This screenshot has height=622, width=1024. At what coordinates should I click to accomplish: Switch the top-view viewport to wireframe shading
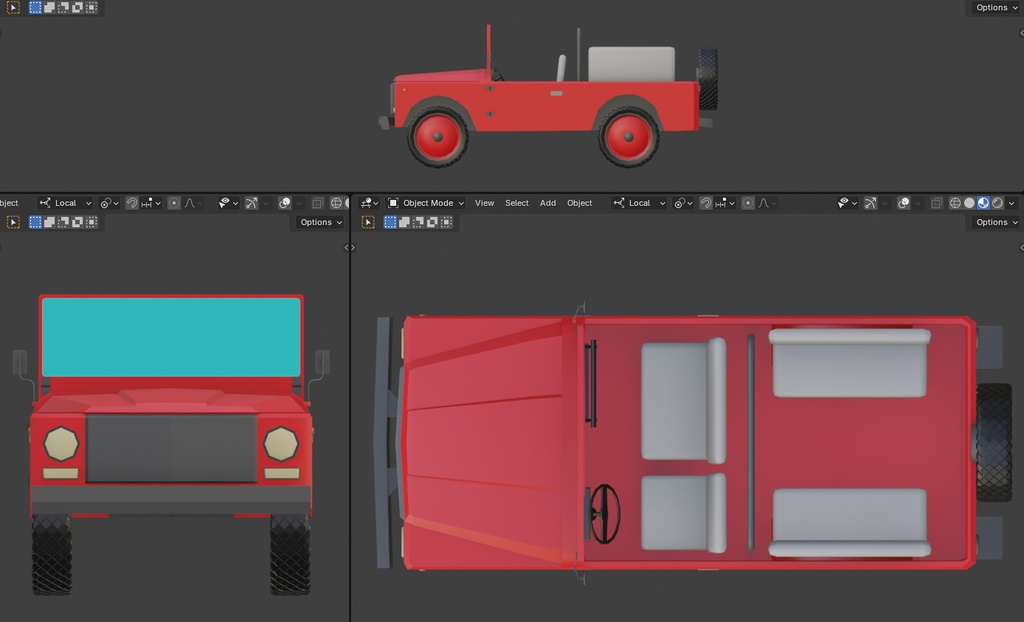click(955, 203)
